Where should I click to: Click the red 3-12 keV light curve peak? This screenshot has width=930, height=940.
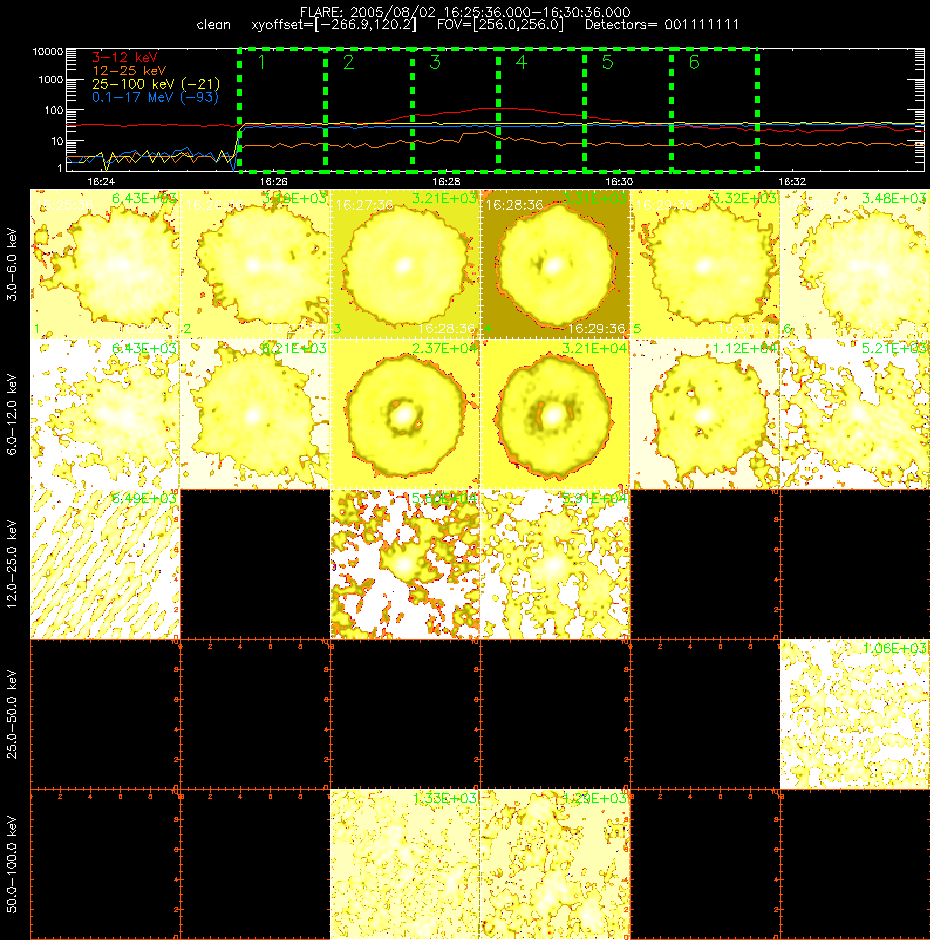pyautogui.click(x=499, y=109)
